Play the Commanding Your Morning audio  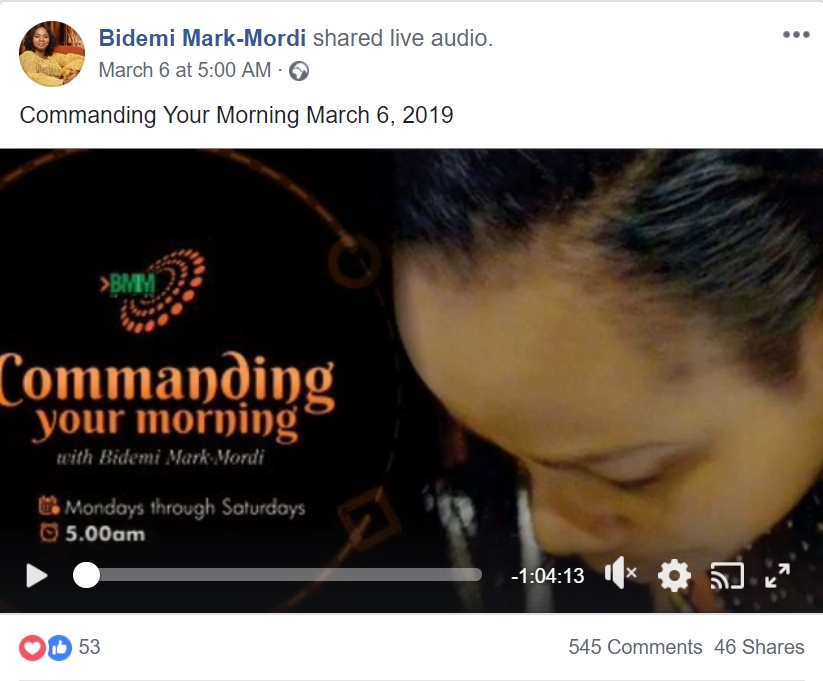pos(37,576)
